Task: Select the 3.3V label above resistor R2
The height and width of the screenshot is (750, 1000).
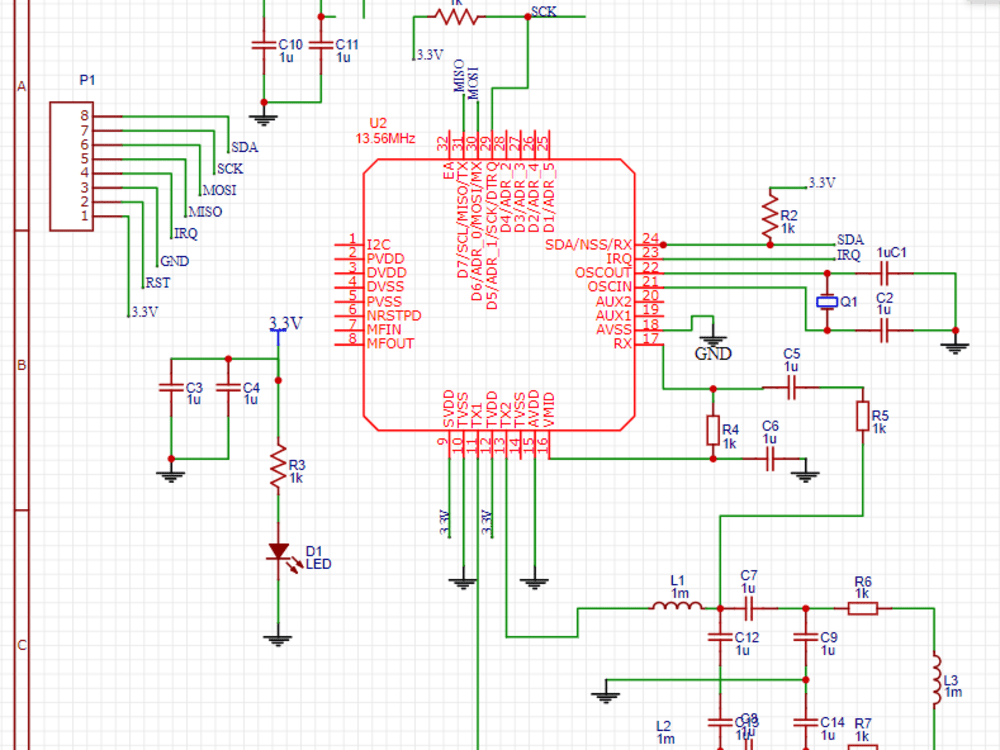Action: (822, 182)
